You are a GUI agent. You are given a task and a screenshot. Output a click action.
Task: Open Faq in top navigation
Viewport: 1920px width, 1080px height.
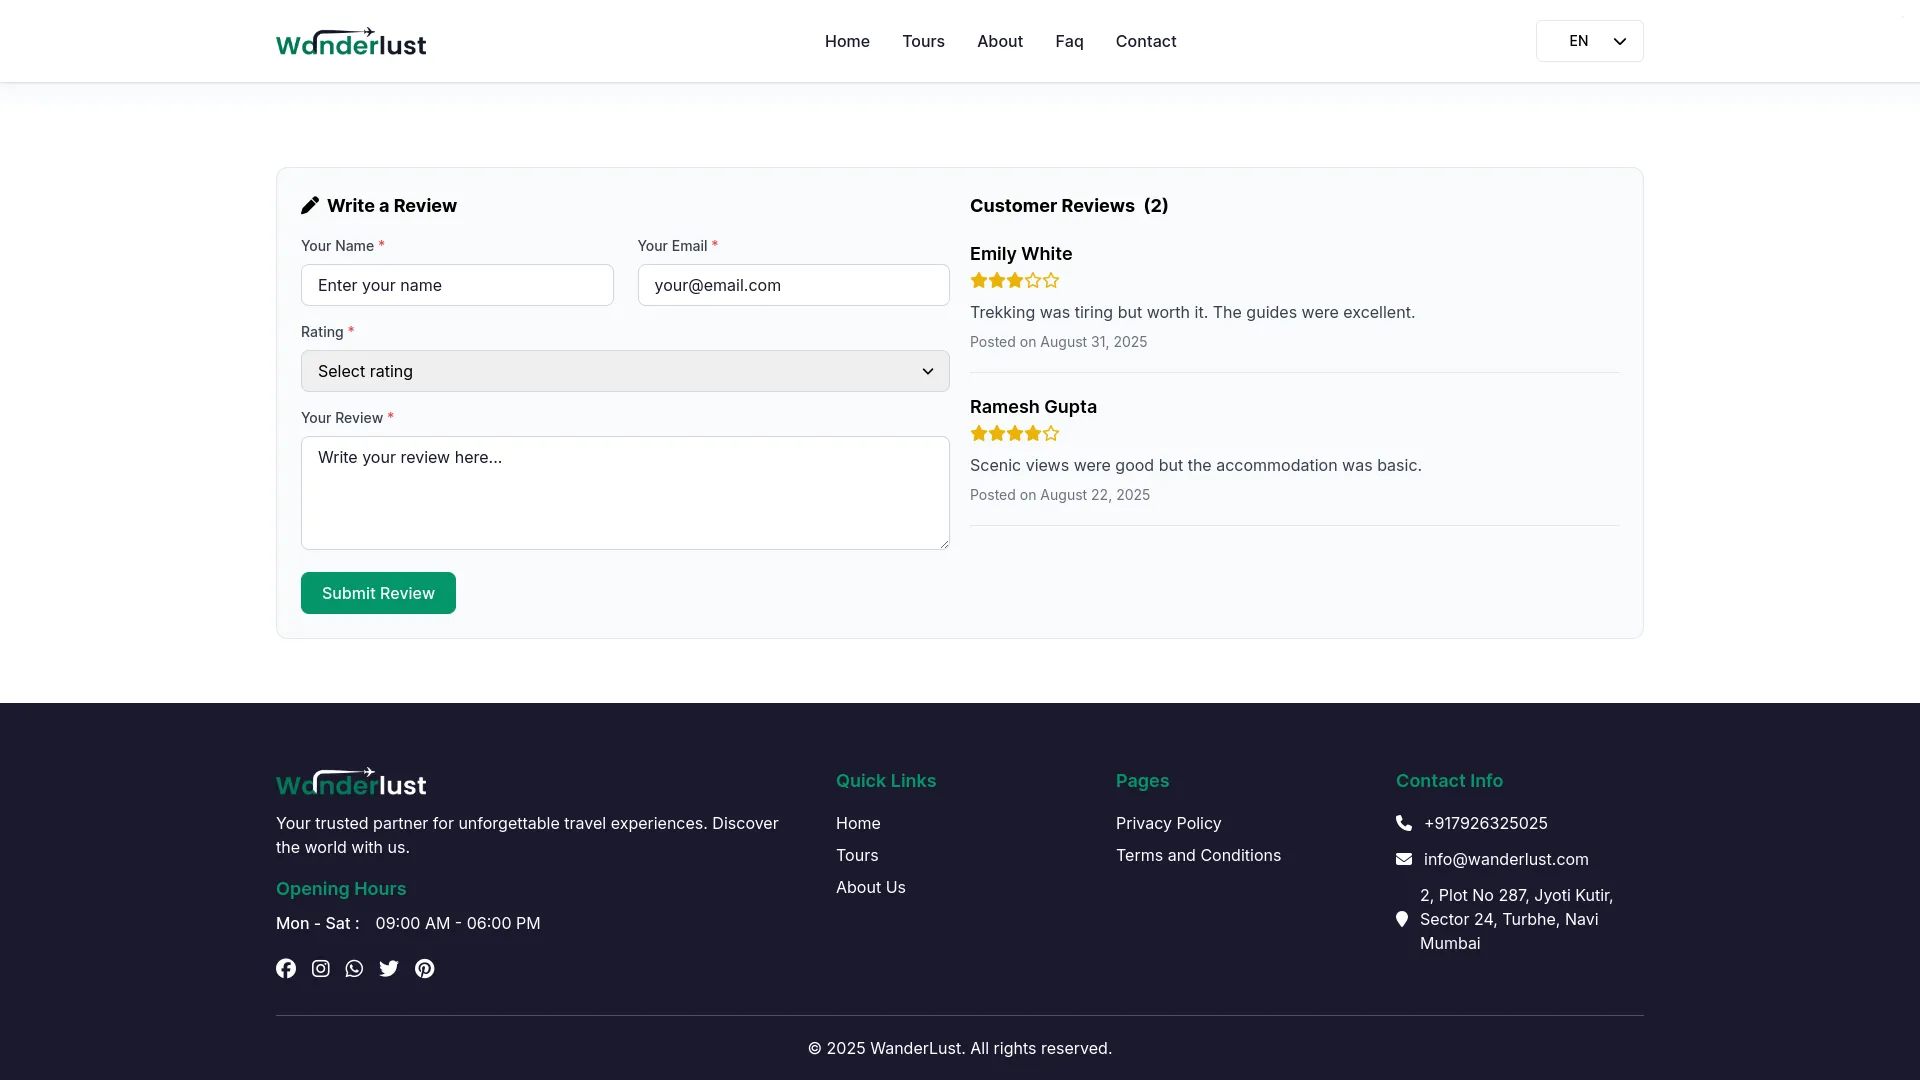(x=1069, y=41)
